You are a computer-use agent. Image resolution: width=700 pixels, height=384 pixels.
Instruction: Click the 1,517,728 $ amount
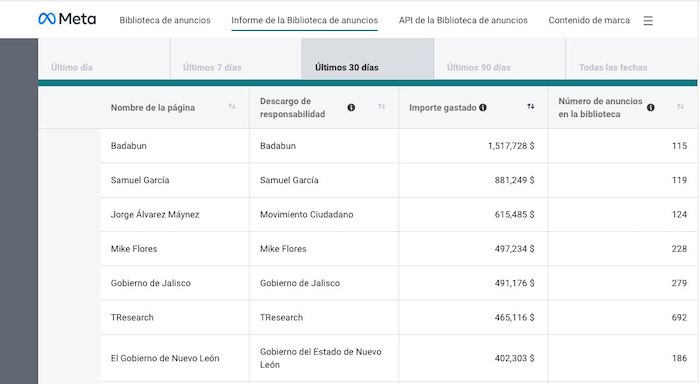click(x=511, y=146)
